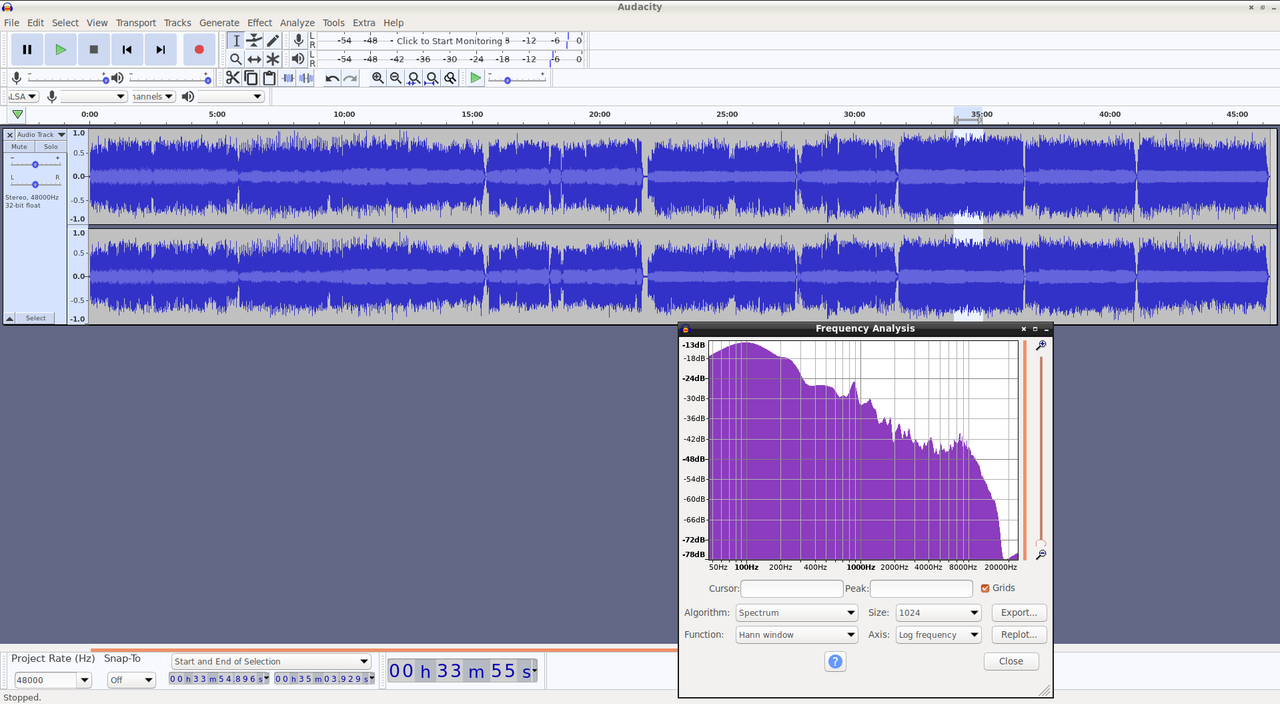Select the Selection (I-beam) tool

236,40
